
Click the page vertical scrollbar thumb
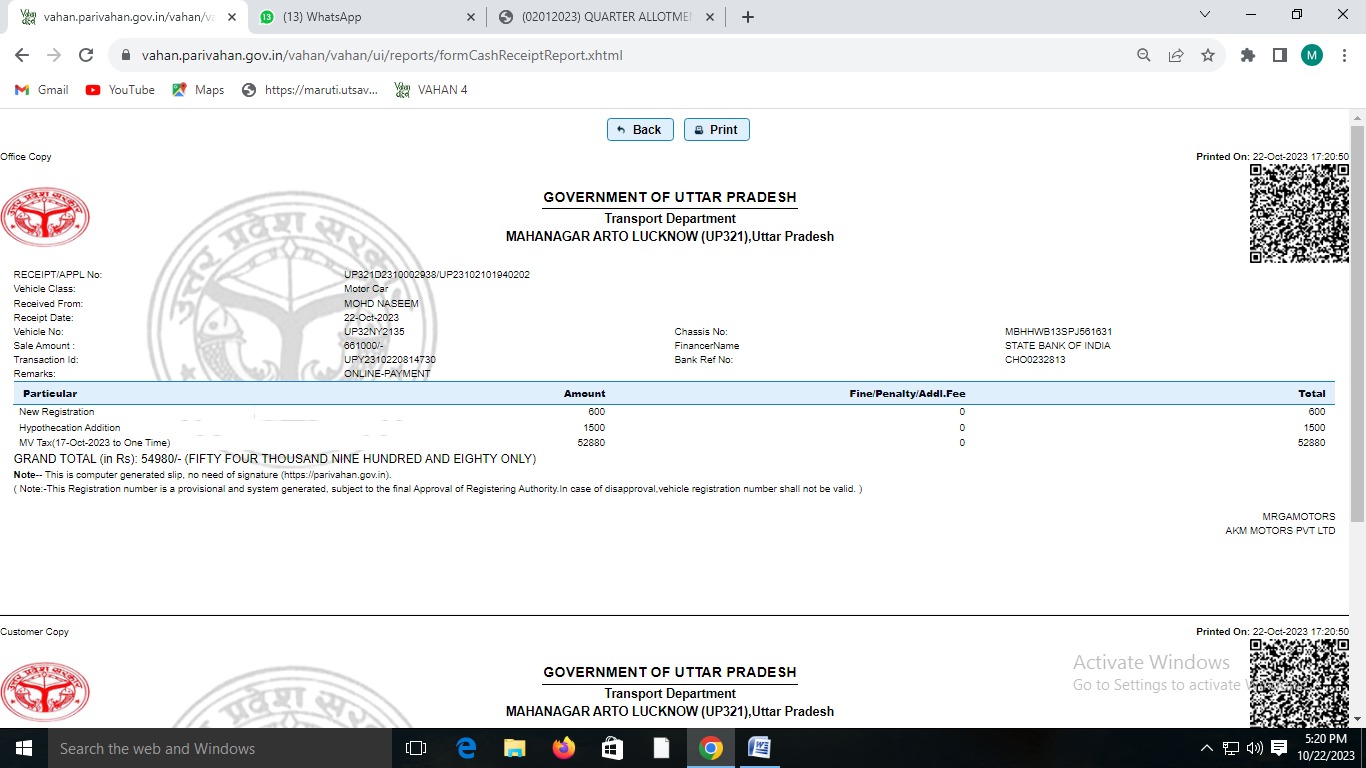point(1357,323)
